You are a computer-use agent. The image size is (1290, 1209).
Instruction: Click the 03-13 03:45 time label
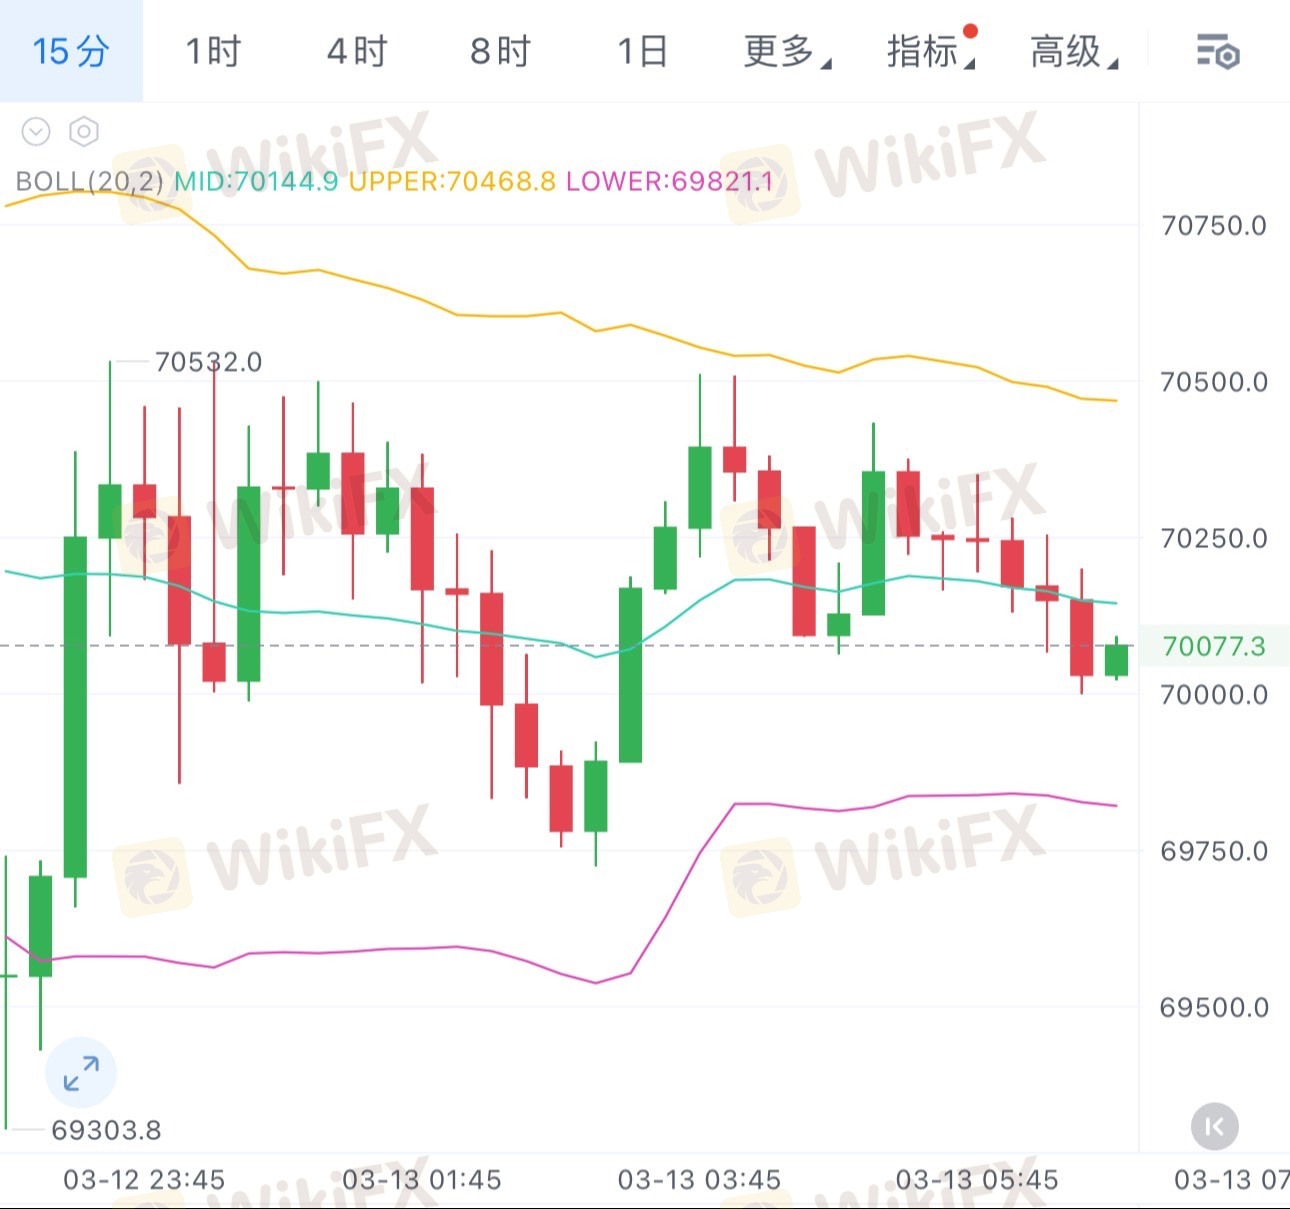click(x=699, y=1180)
